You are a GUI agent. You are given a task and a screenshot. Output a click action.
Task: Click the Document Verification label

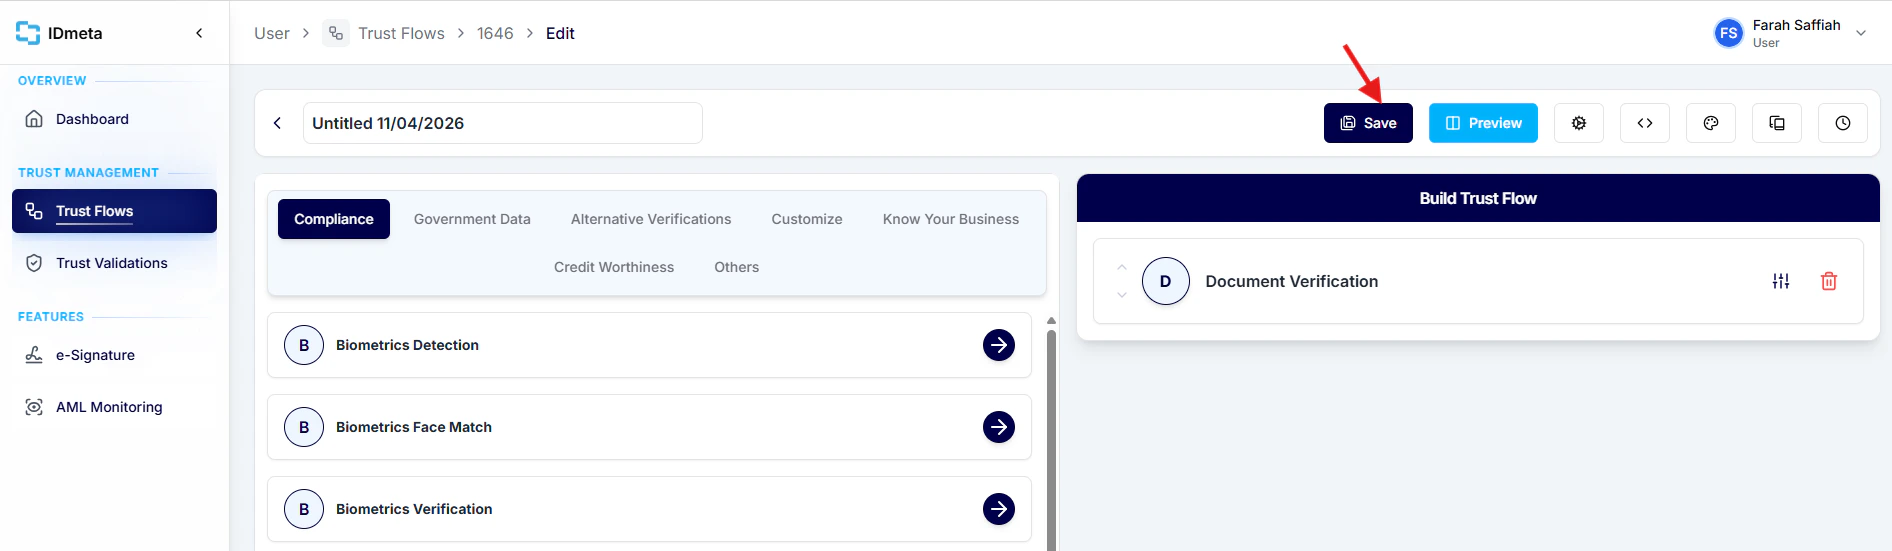tap(1291, 281)
